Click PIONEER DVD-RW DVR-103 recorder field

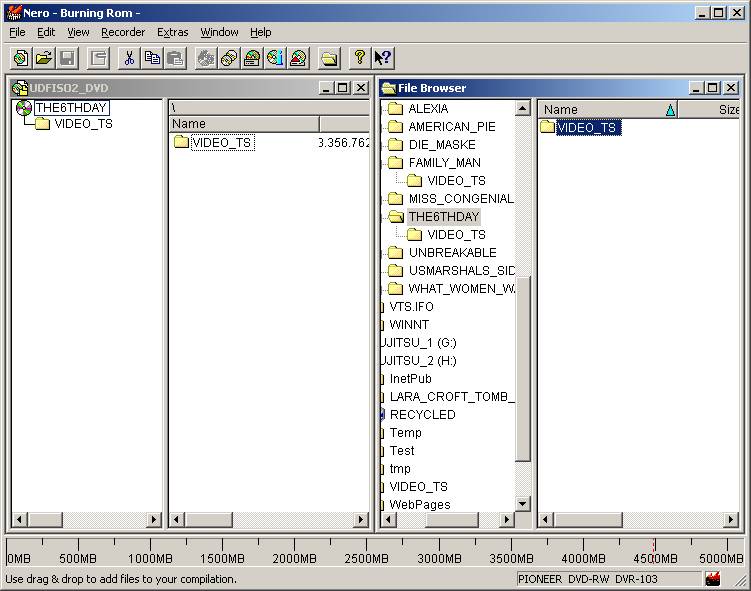click(609, 579)
